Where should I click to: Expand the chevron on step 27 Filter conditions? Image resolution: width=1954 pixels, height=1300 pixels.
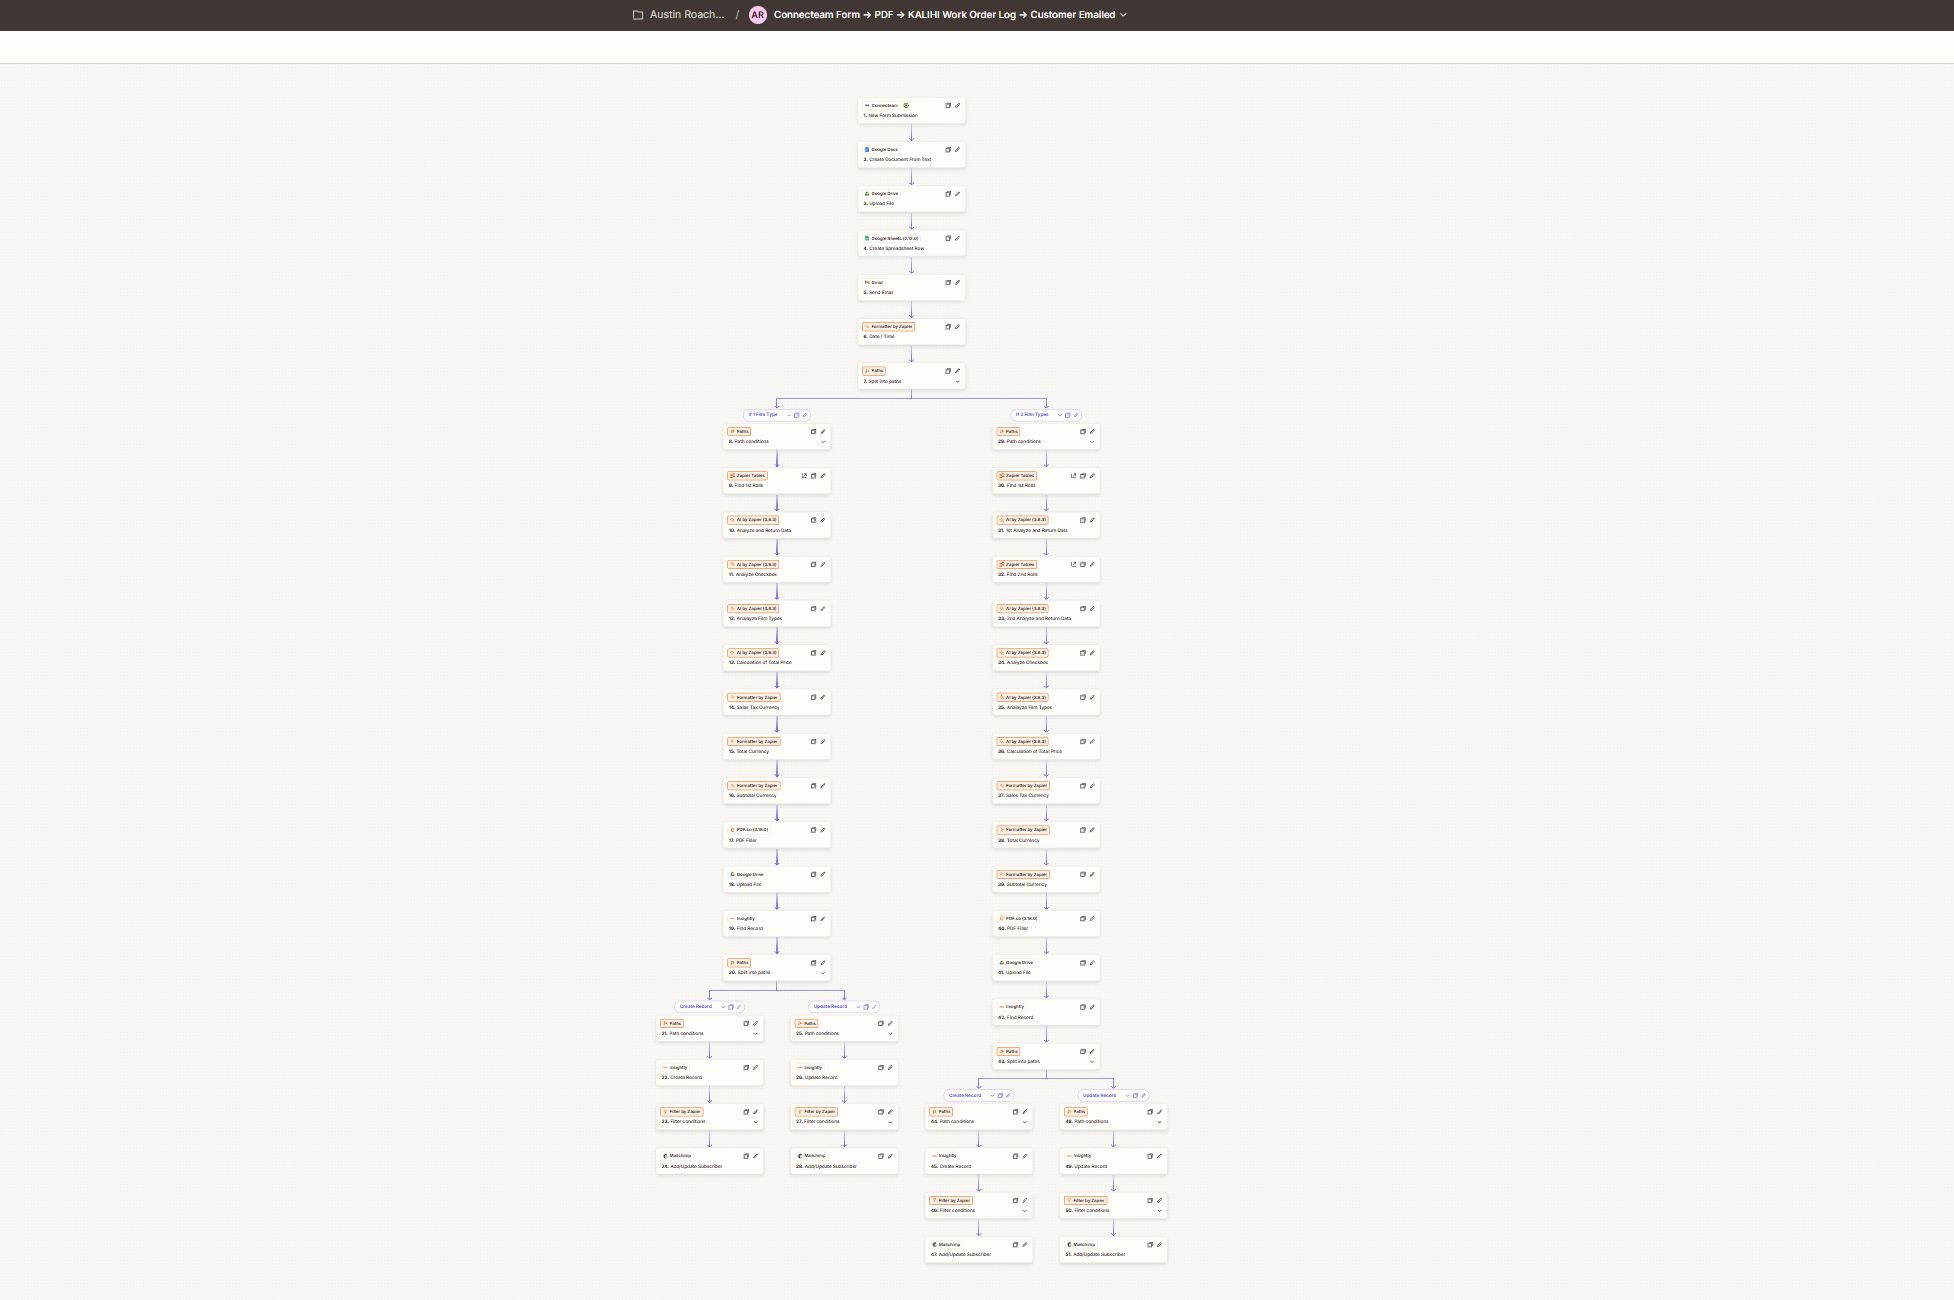(890, 1122)
